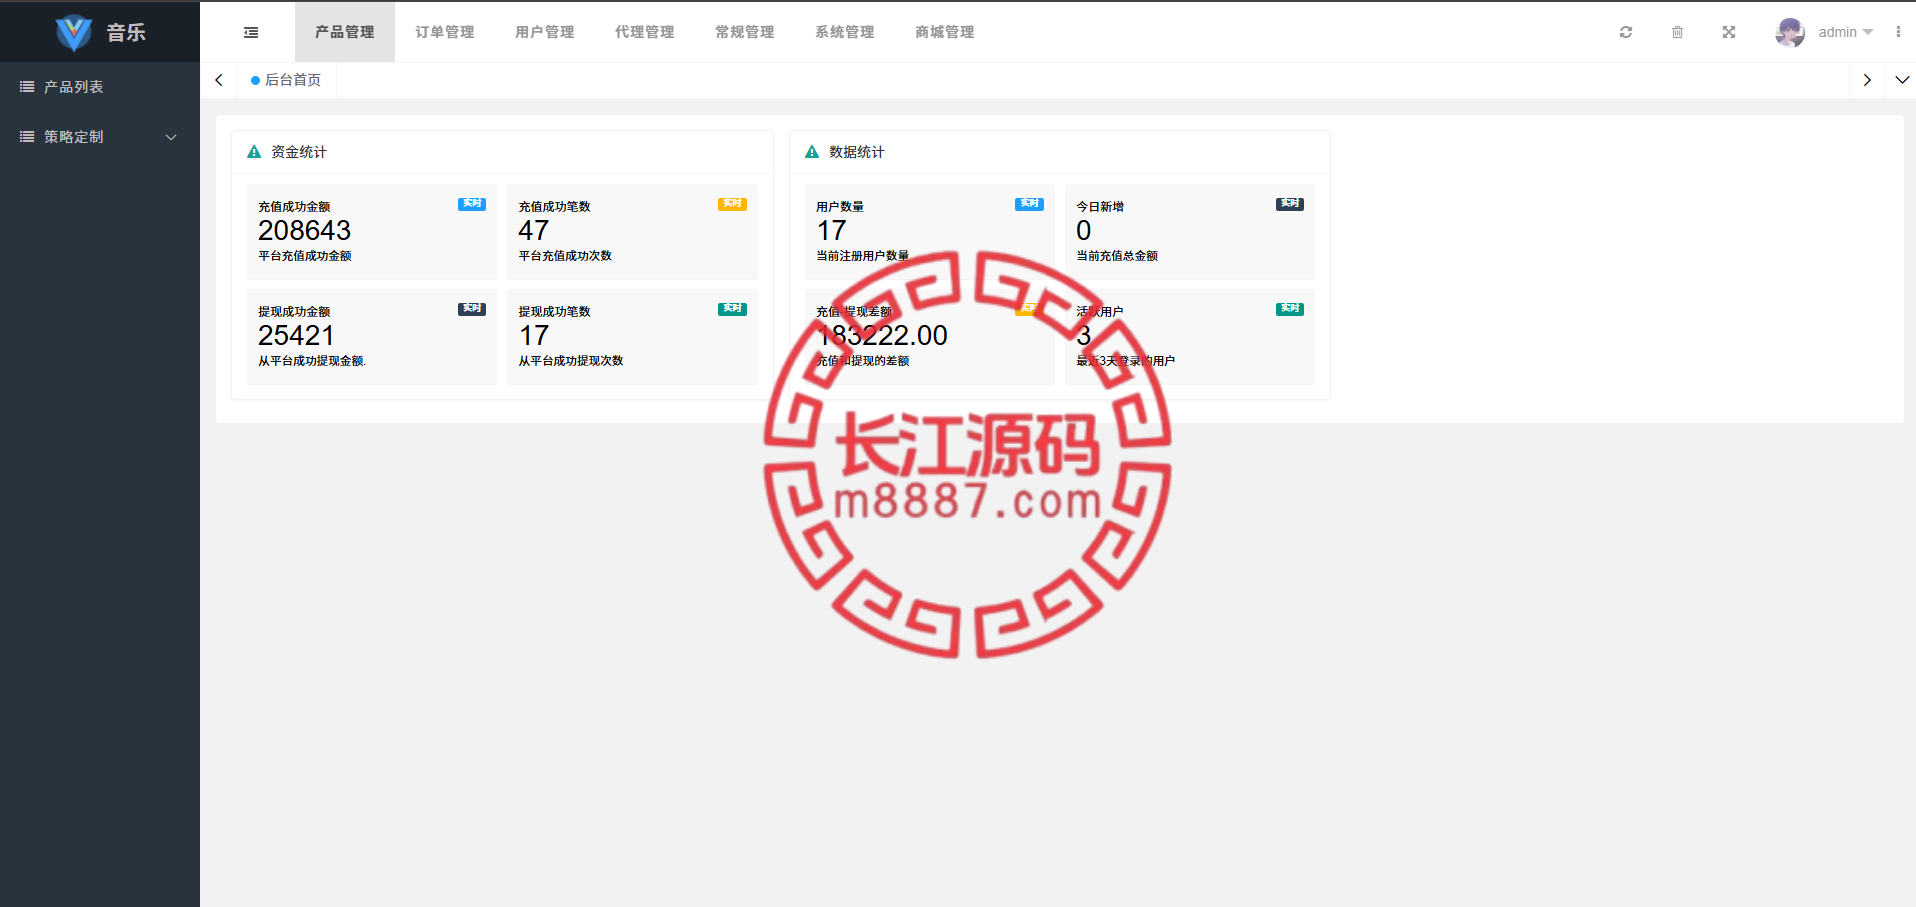Click the 平台充值成功金额 description text

coord(305,256)
